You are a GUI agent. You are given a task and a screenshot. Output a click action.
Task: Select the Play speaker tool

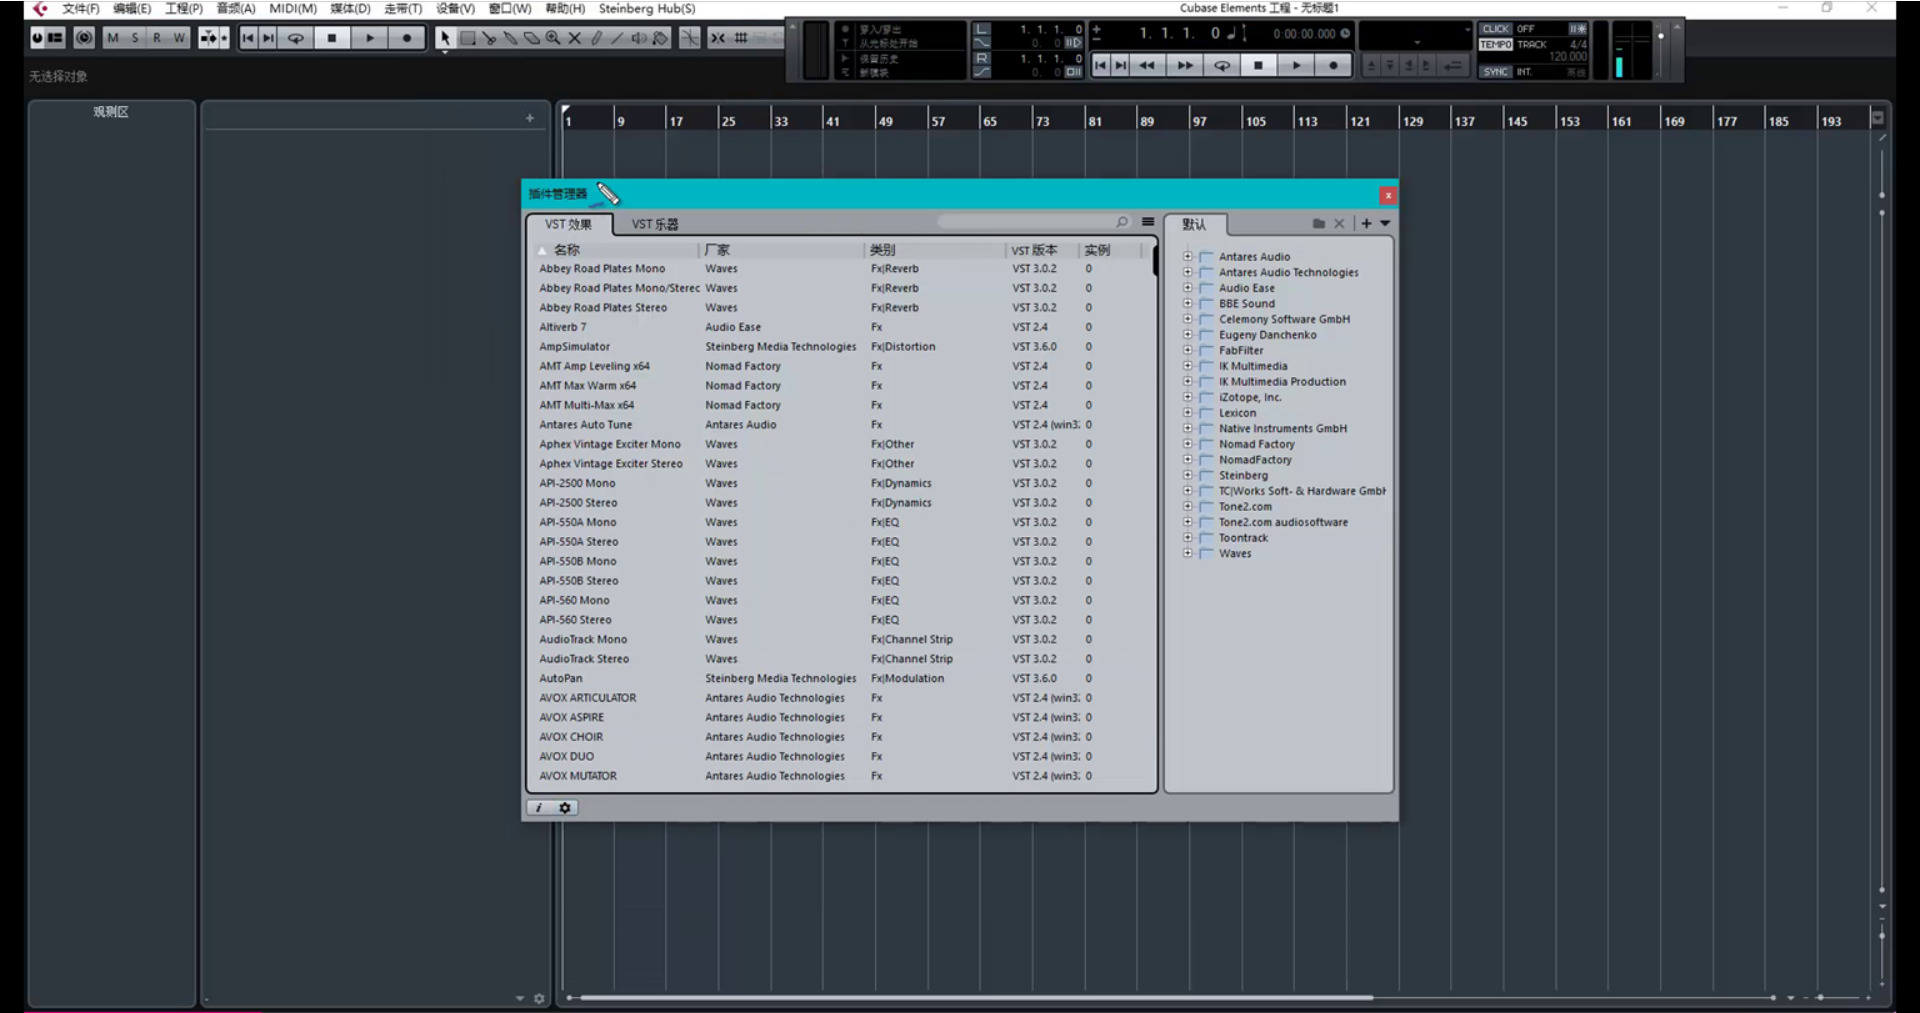click(639, 38)
